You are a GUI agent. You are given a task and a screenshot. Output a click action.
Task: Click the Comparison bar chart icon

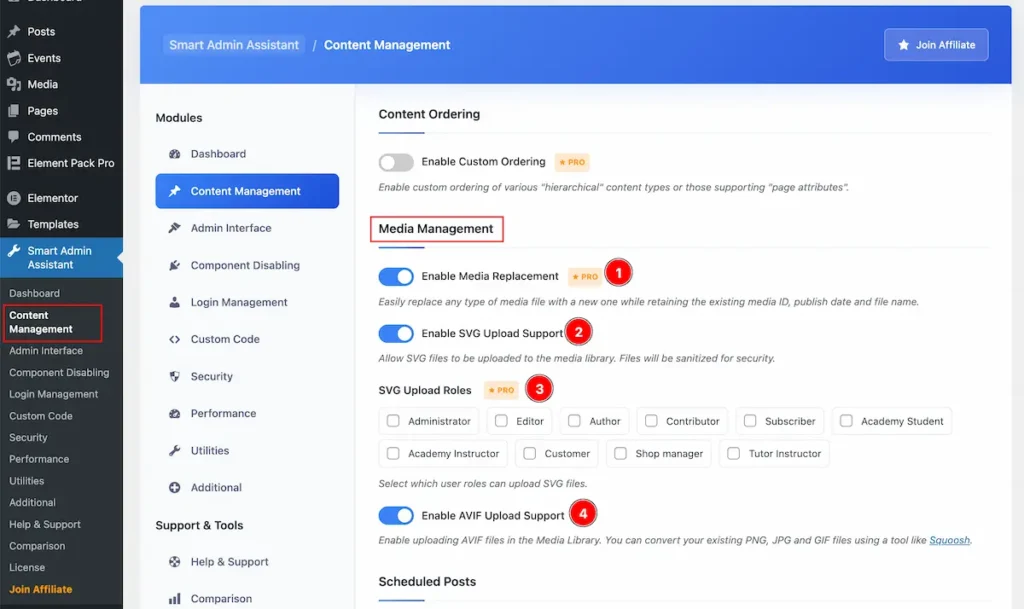[x=174, y=599]
